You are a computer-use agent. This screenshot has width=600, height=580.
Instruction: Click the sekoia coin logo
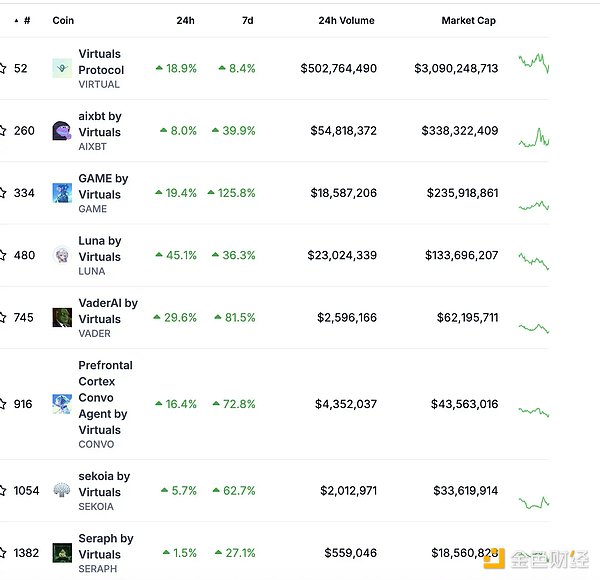61,491
